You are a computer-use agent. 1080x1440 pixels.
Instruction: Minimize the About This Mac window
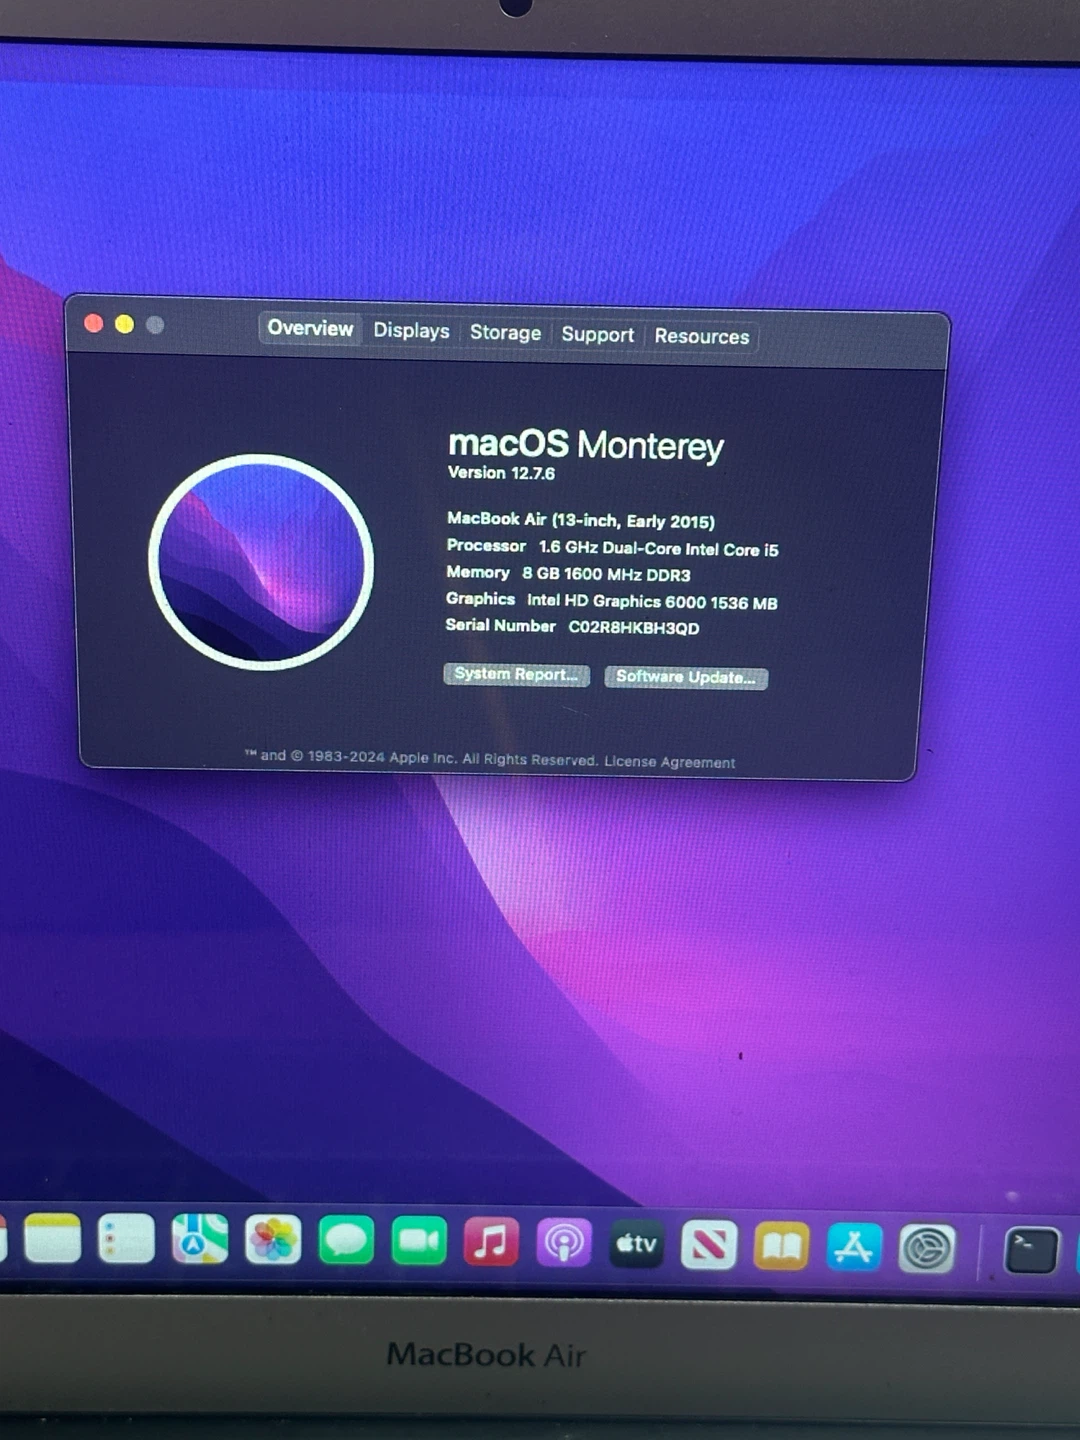coord(125,324)
